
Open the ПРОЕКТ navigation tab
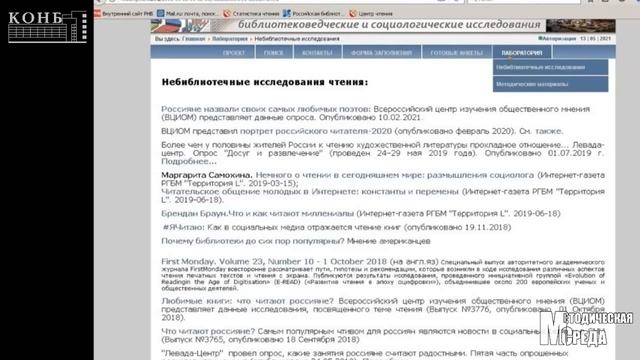234,53
